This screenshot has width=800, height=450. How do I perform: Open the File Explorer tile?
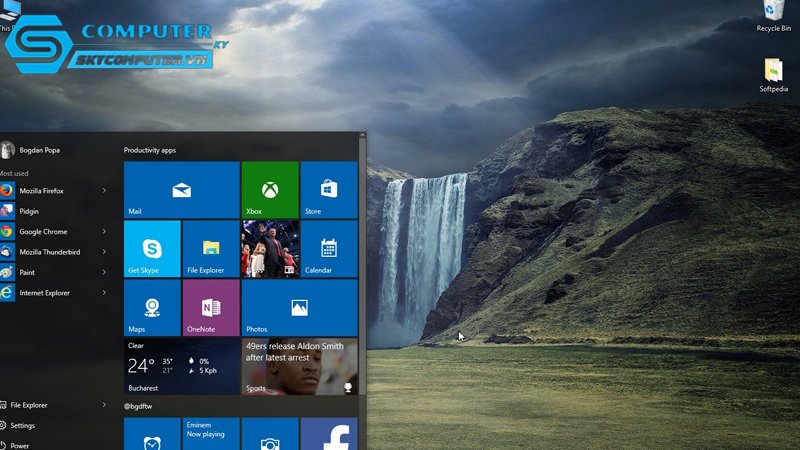click(211, 249)
